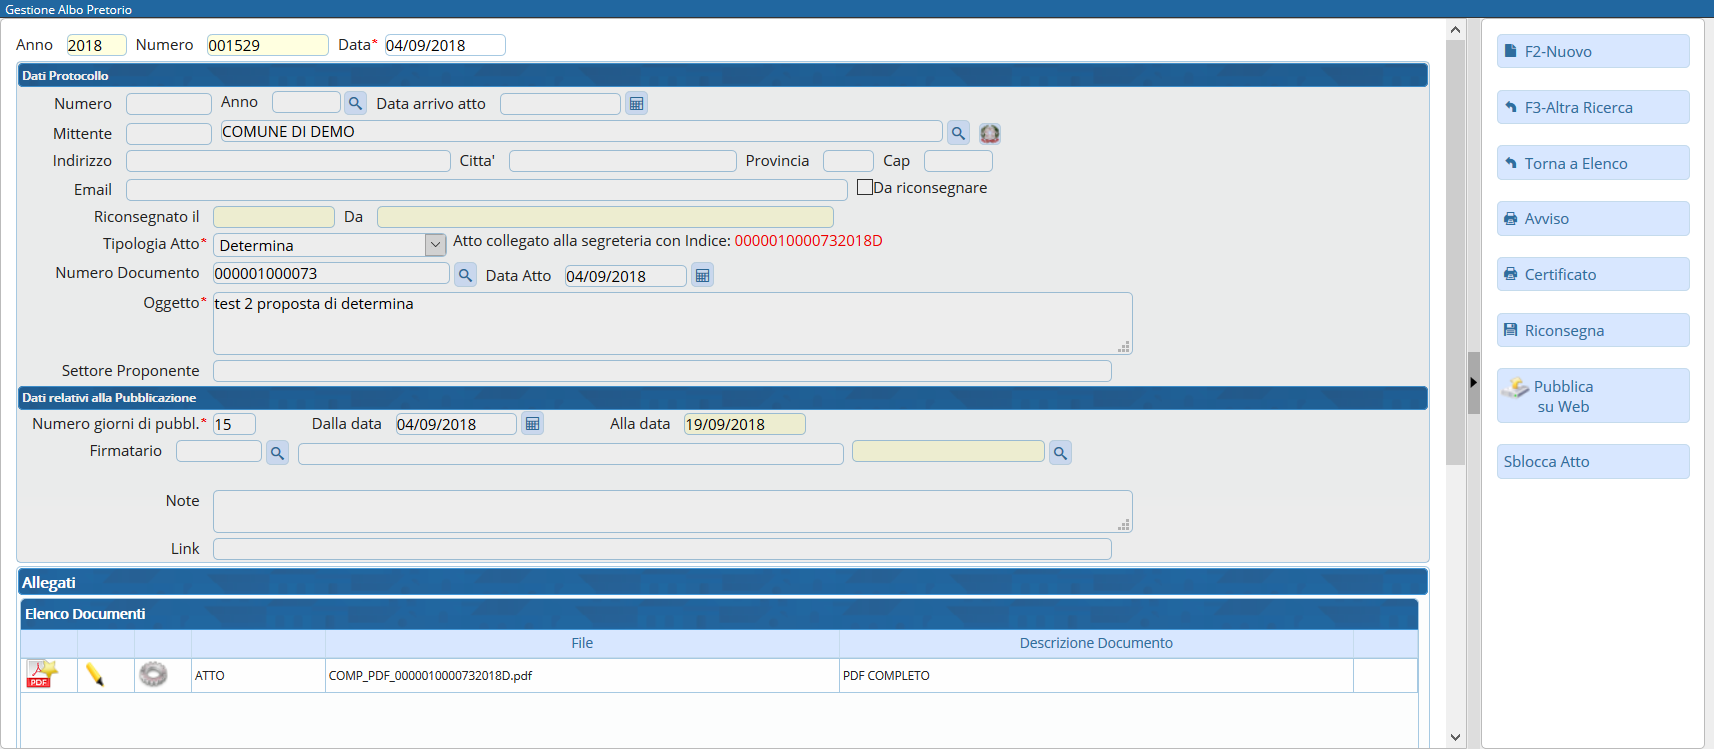
Task: Click the Sblocca Atto button
Action: point(1592,462)
